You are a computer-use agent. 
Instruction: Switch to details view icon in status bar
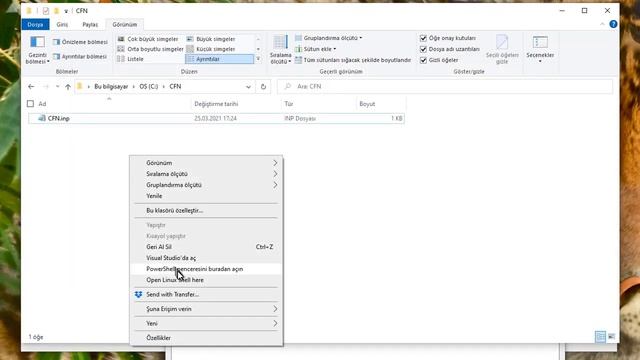[600, 337]
